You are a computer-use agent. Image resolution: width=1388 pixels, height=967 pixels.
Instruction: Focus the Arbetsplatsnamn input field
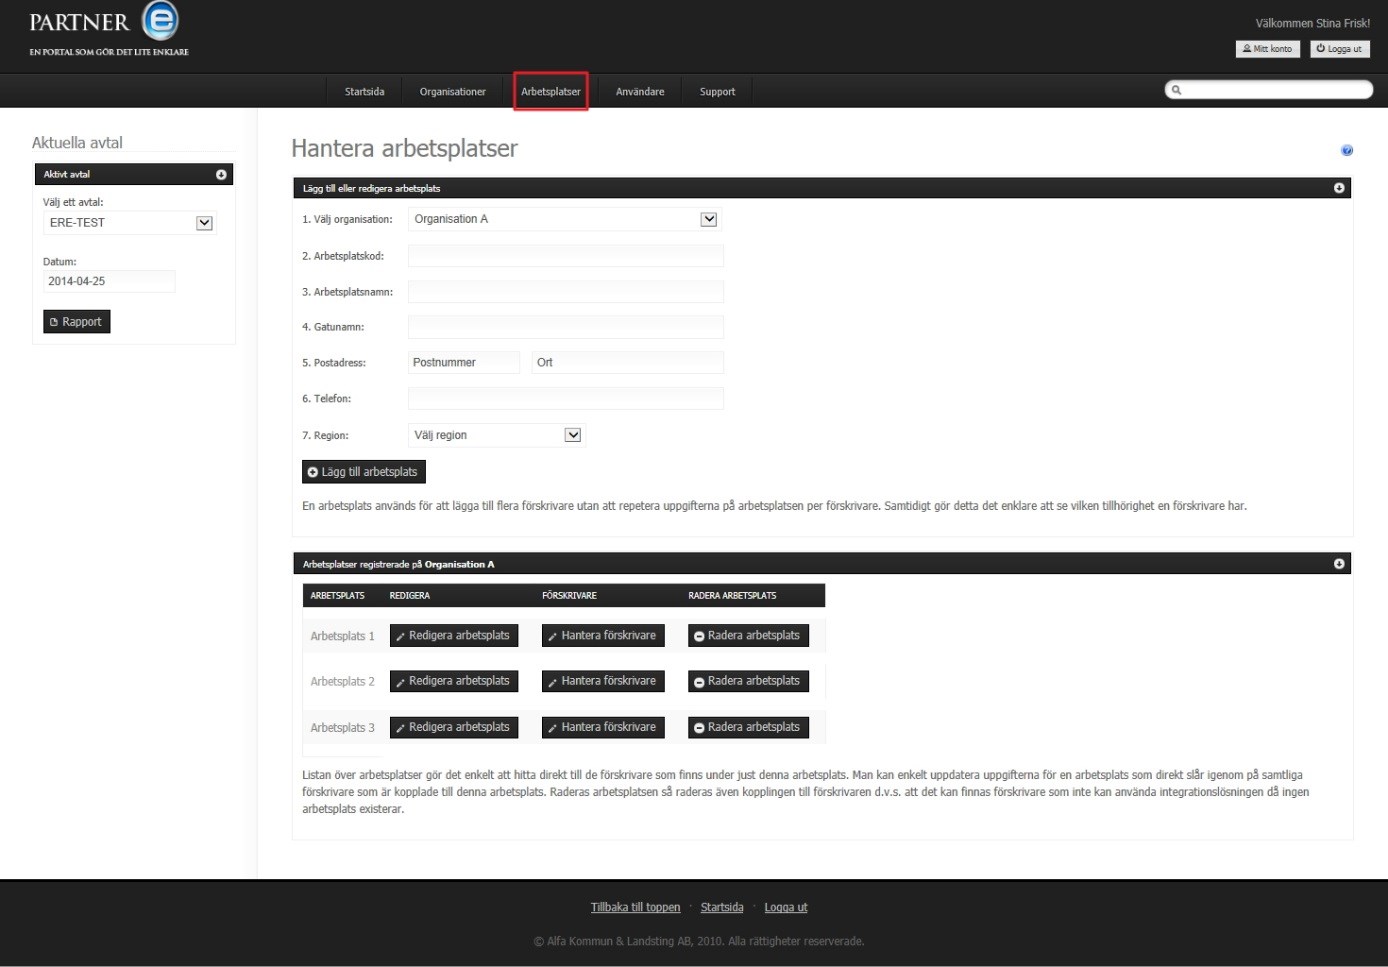point(565,292)
